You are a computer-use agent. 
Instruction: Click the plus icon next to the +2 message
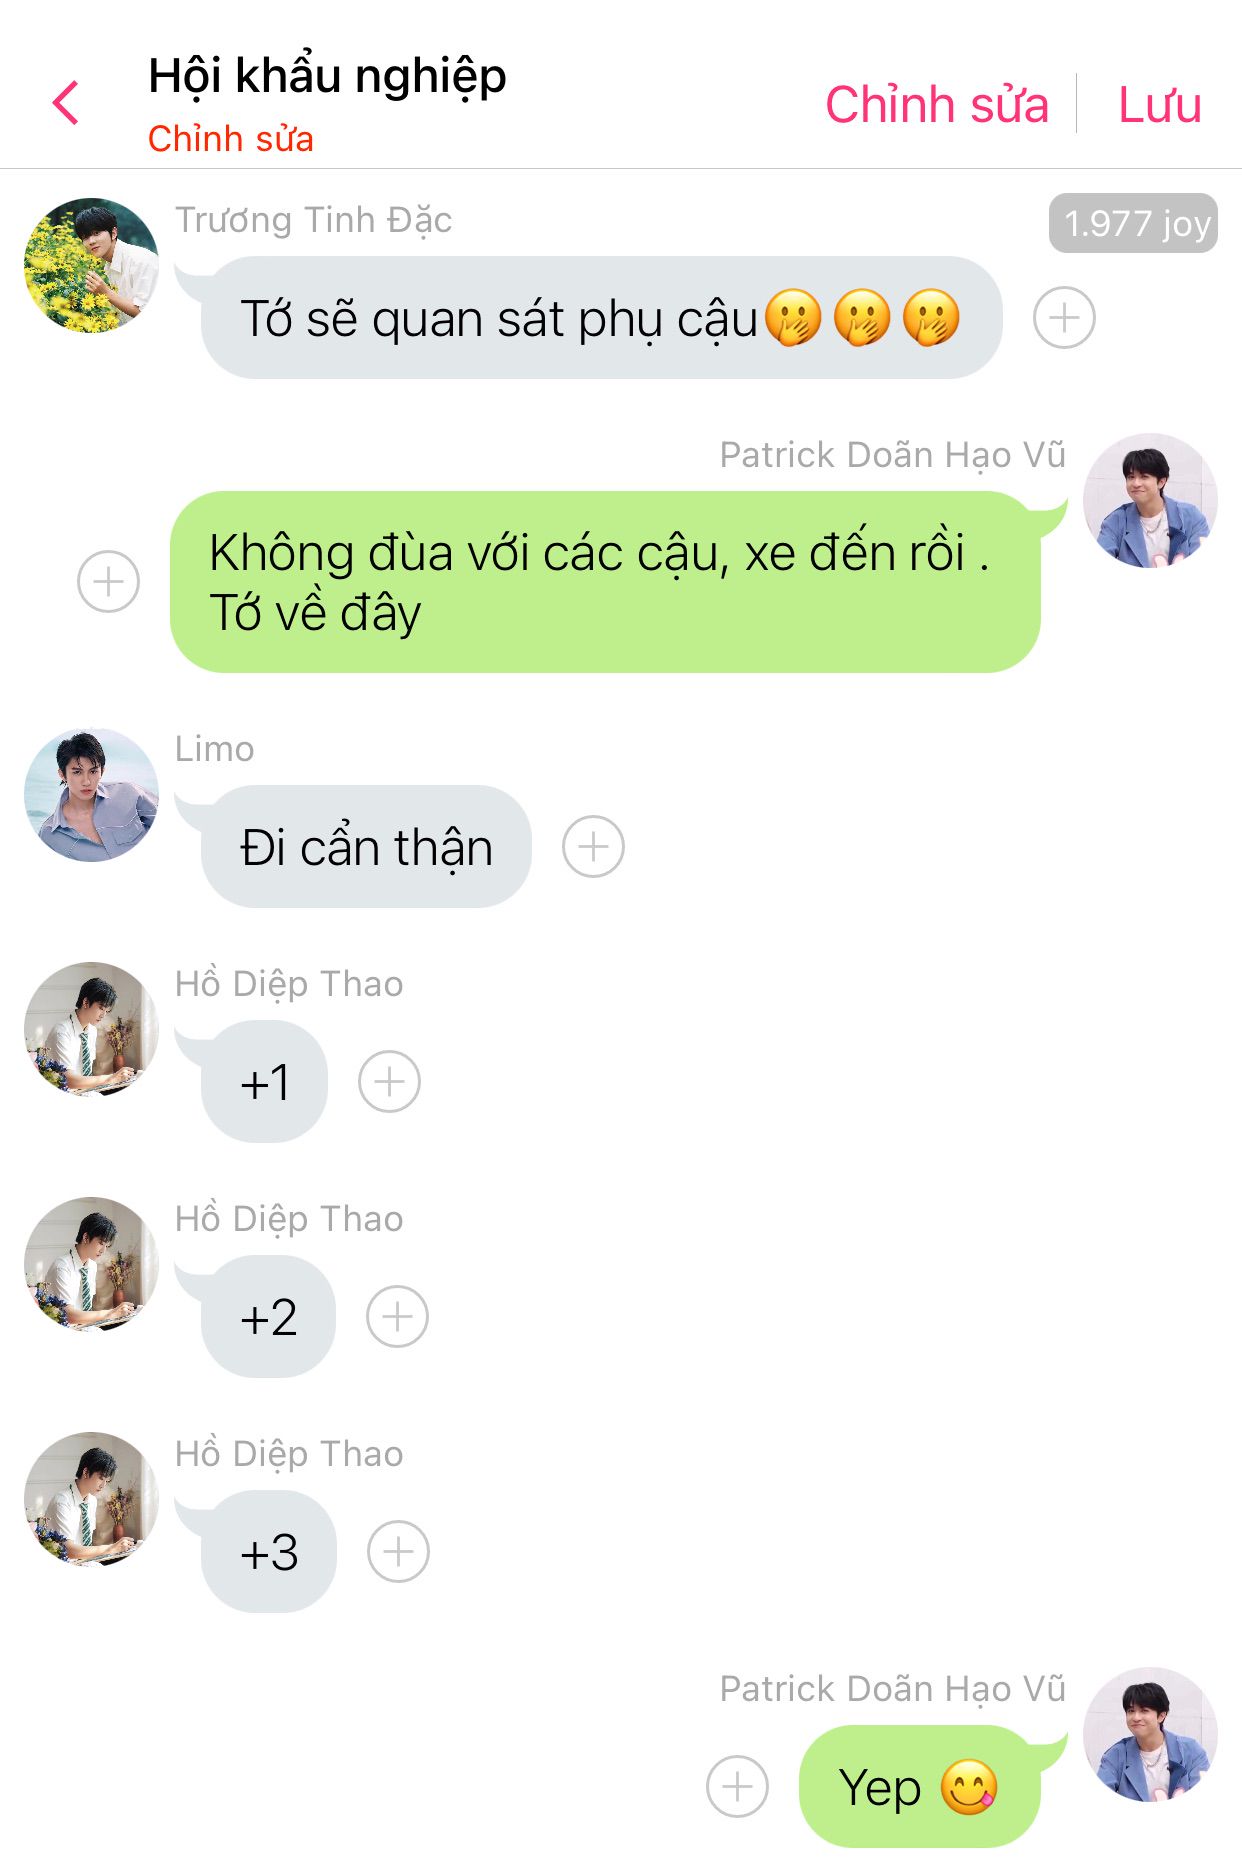(x=397, y=1317)
